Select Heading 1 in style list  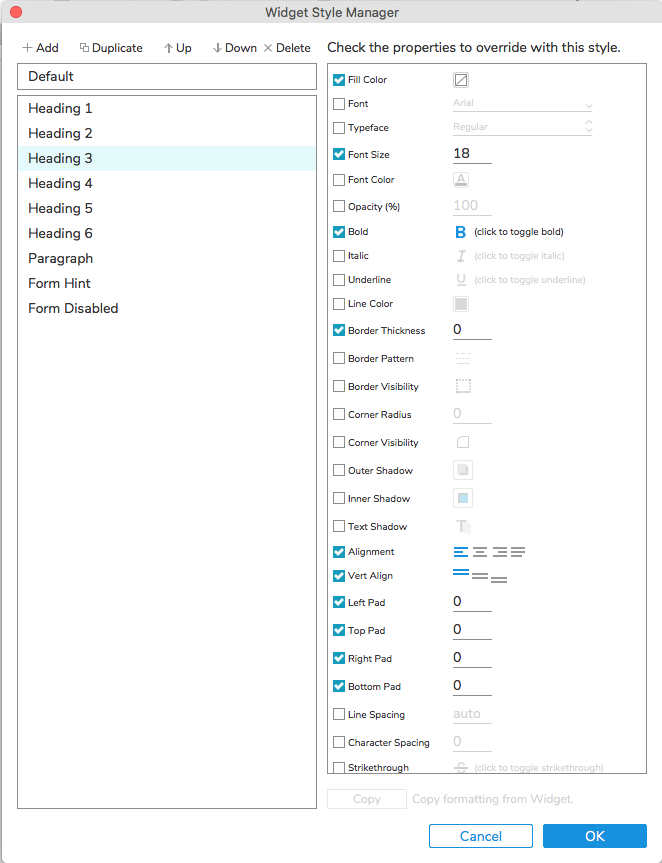point(167,108)
